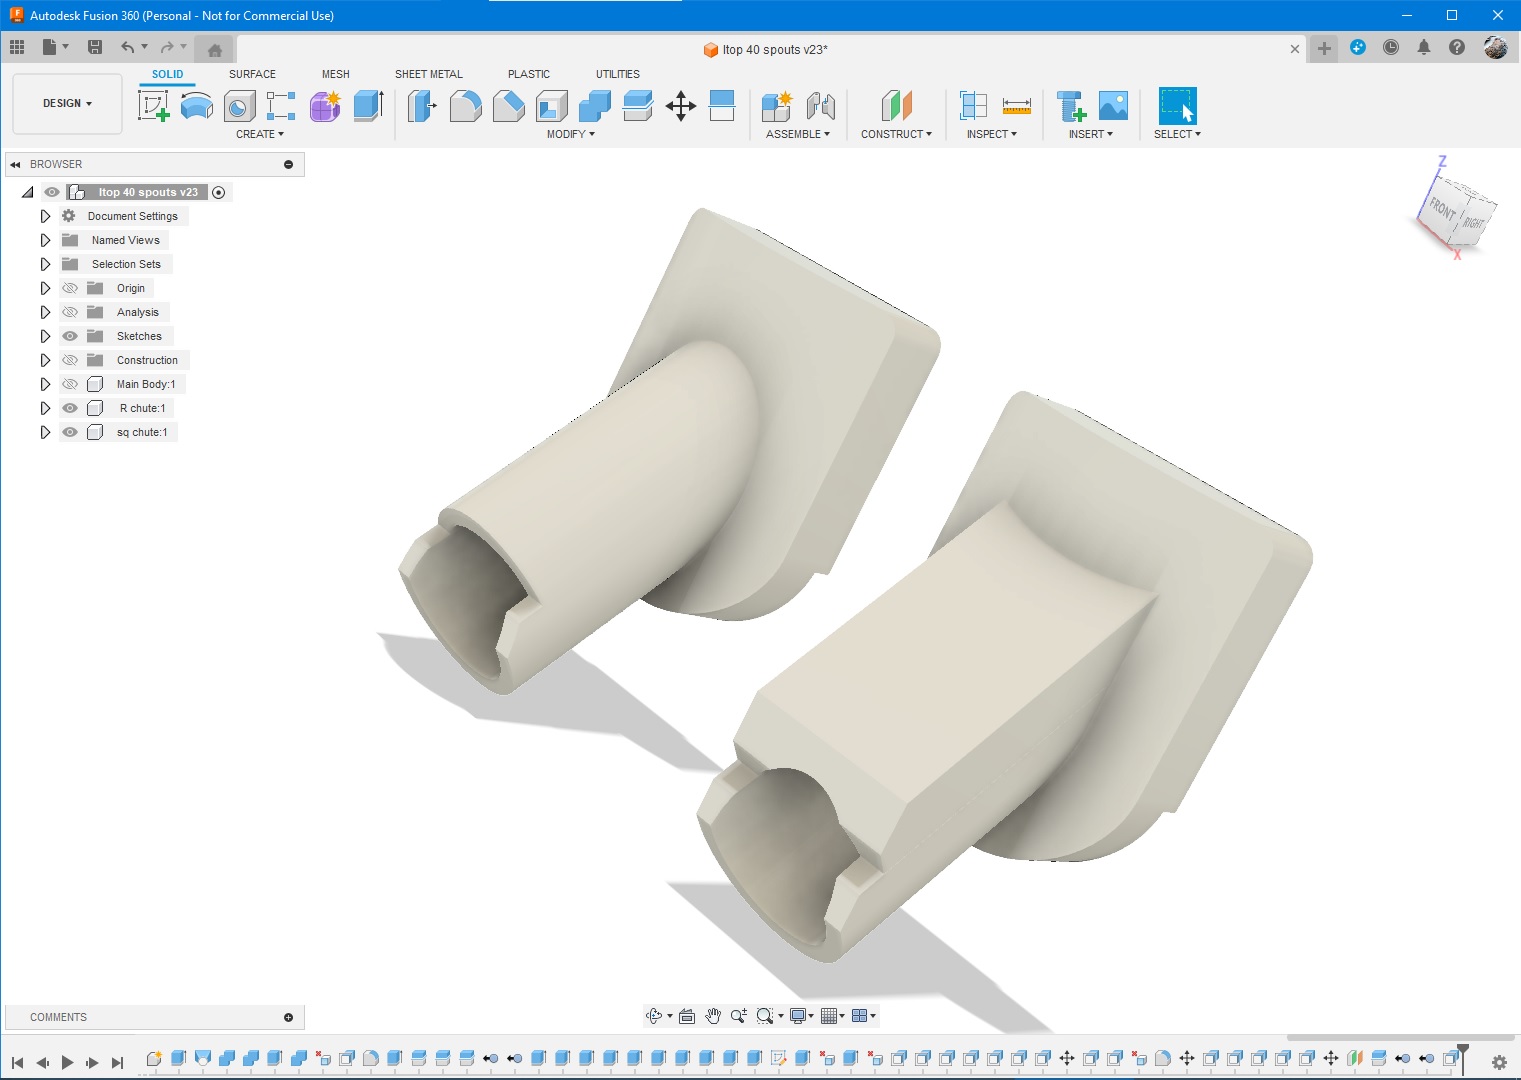
Task: Click the timeline play button
Action: click(67, 1062)
